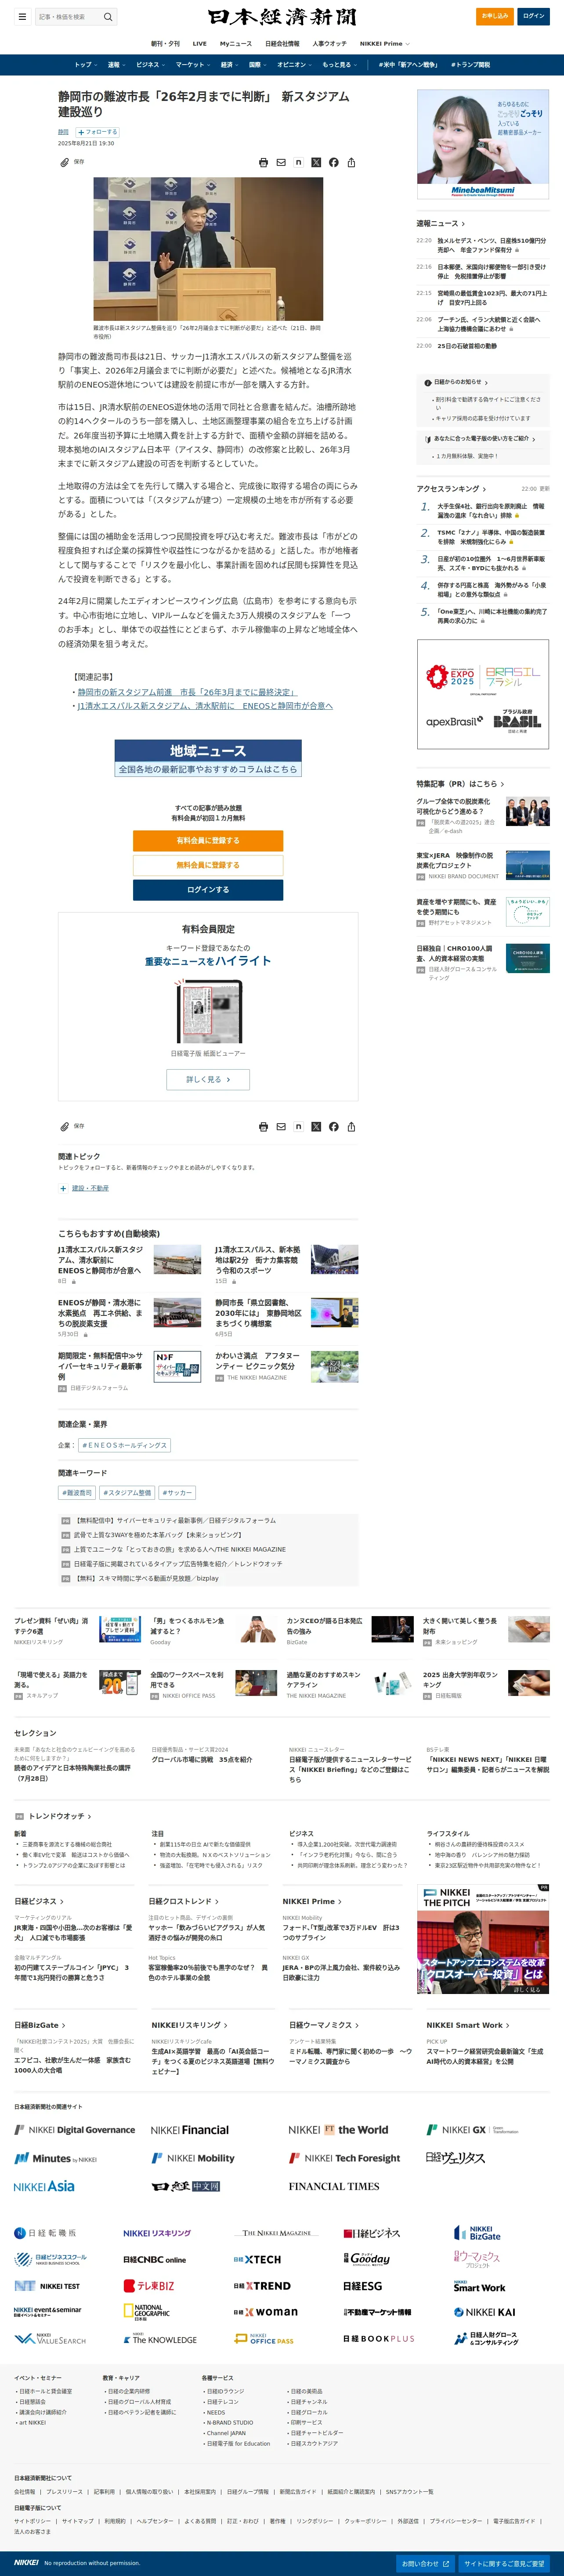Expand the 速報 navigation dropdown

tap(116, 65)
